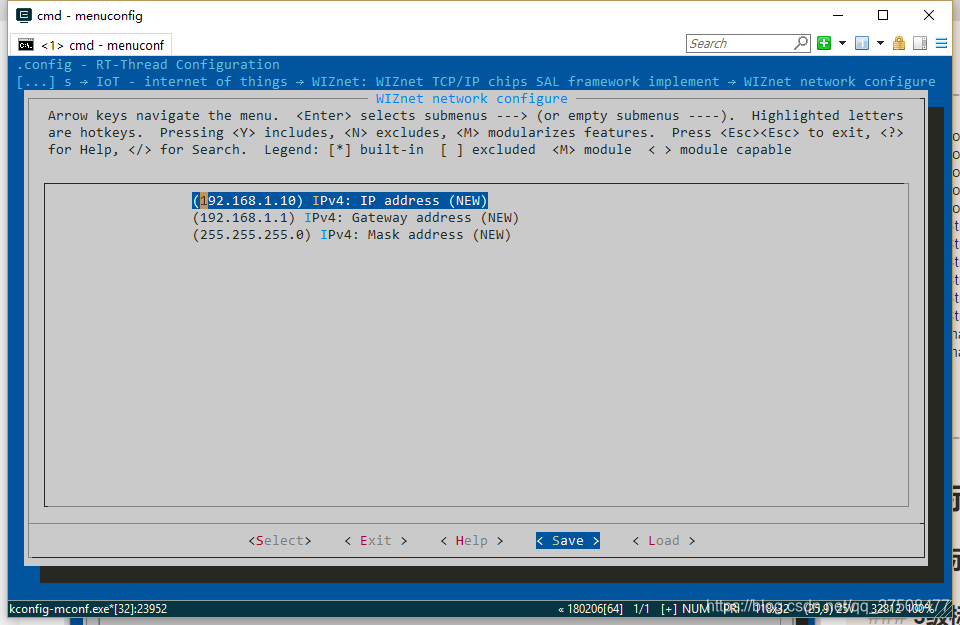This screenshot has height=625, width=960.
Task: Select the Exit button in menuconfig
Action: coord(375,540)
